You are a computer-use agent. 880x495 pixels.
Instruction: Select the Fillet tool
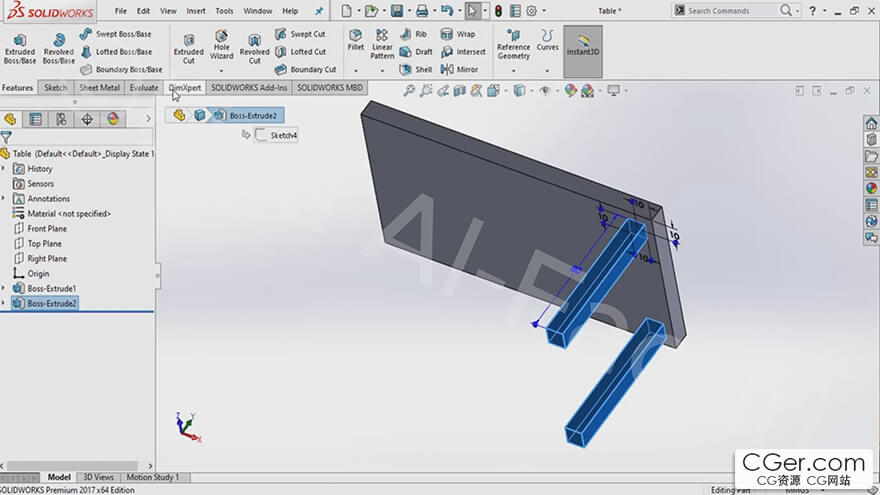355,40
